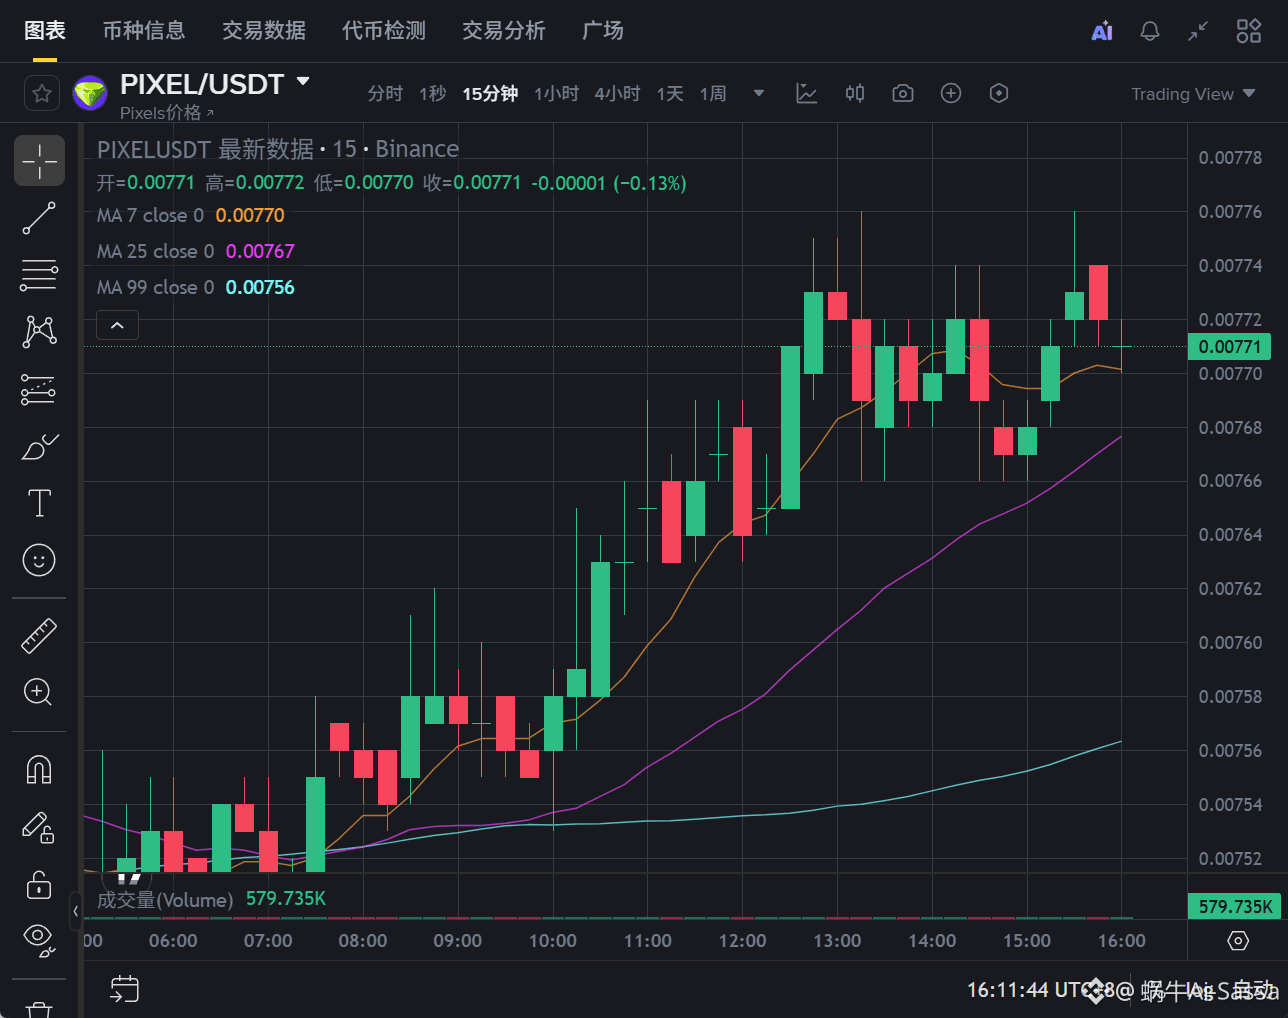Click the 12:00 time axis label
The height and width of the screenshot is (1018, 1288).
tap(742, 941)
